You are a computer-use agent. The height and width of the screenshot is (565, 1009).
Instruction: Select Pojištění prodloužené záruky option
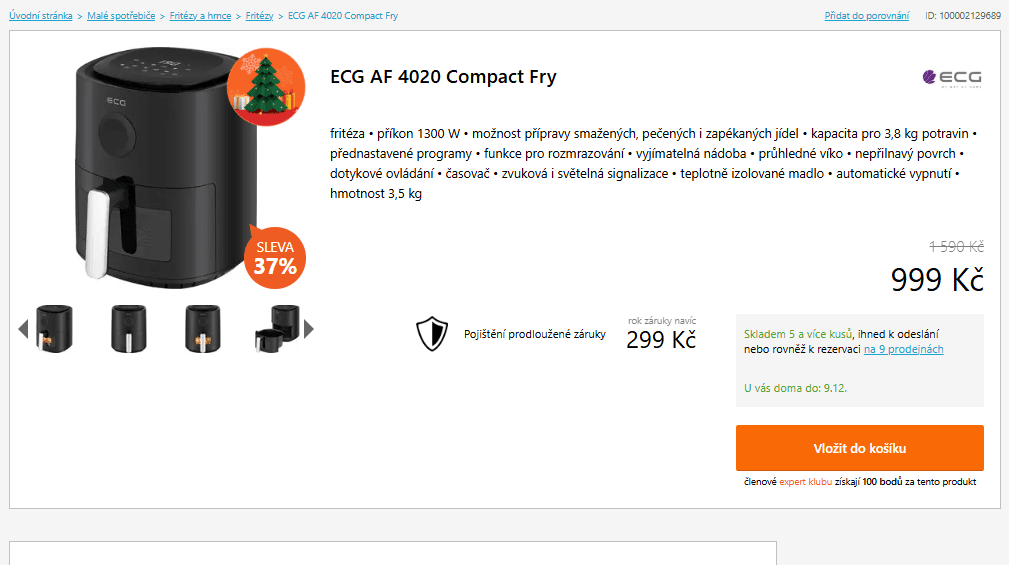tap(534, 335)
